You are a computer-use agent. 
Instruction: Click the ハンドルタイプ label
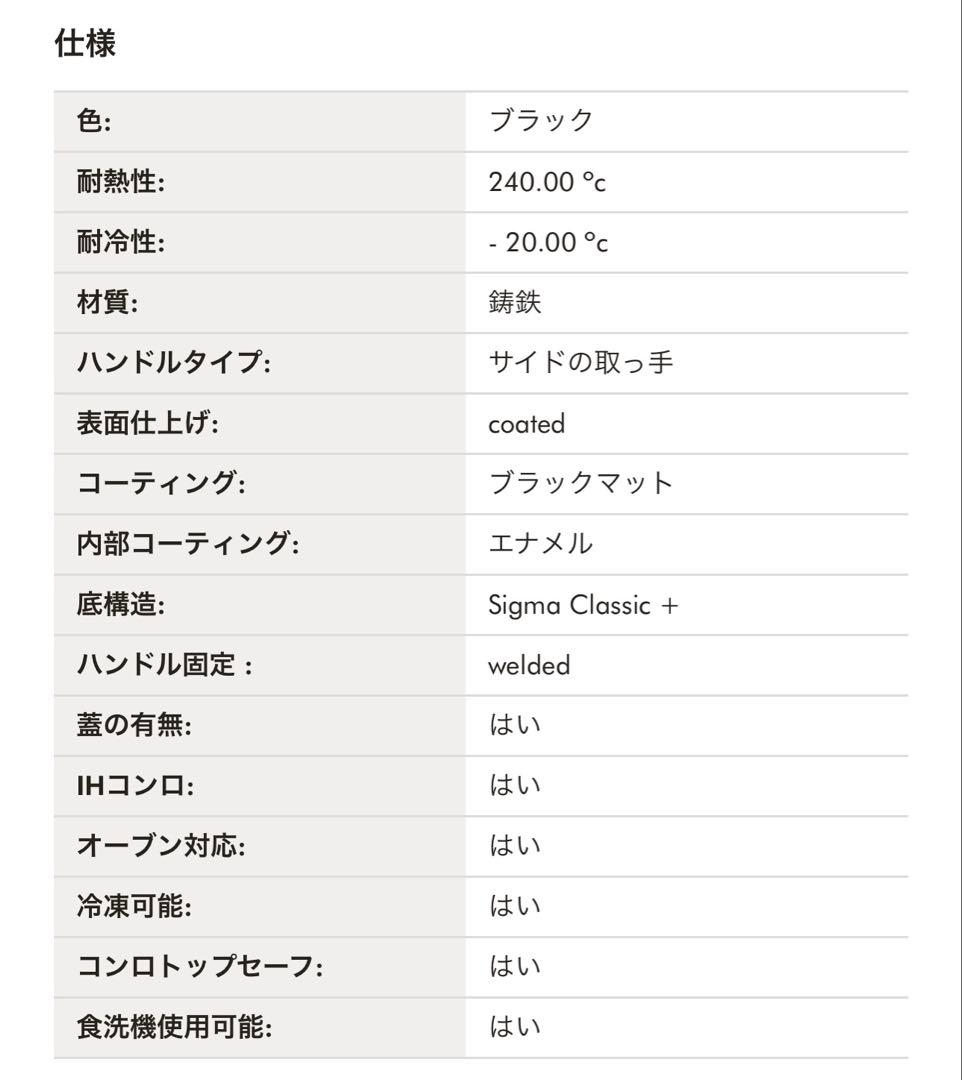click(173, 363)
